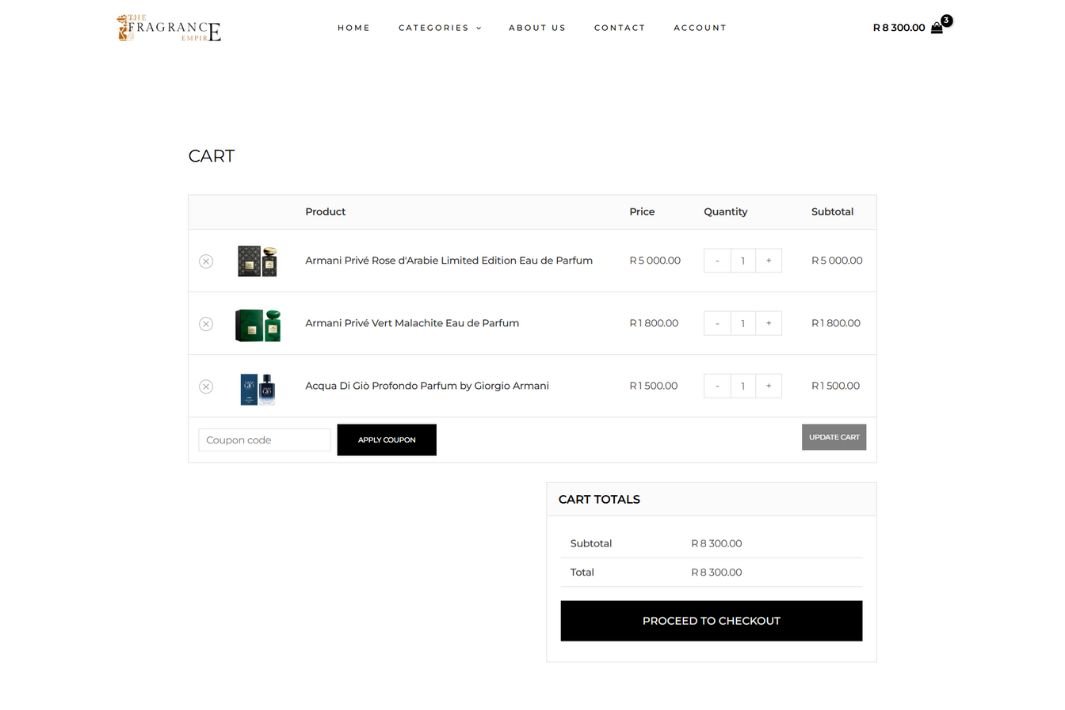Screen dimensions: 1065x710
Task: Increase quantity of Rose d'Arabie perfume
Action: (x=768, y=261)
